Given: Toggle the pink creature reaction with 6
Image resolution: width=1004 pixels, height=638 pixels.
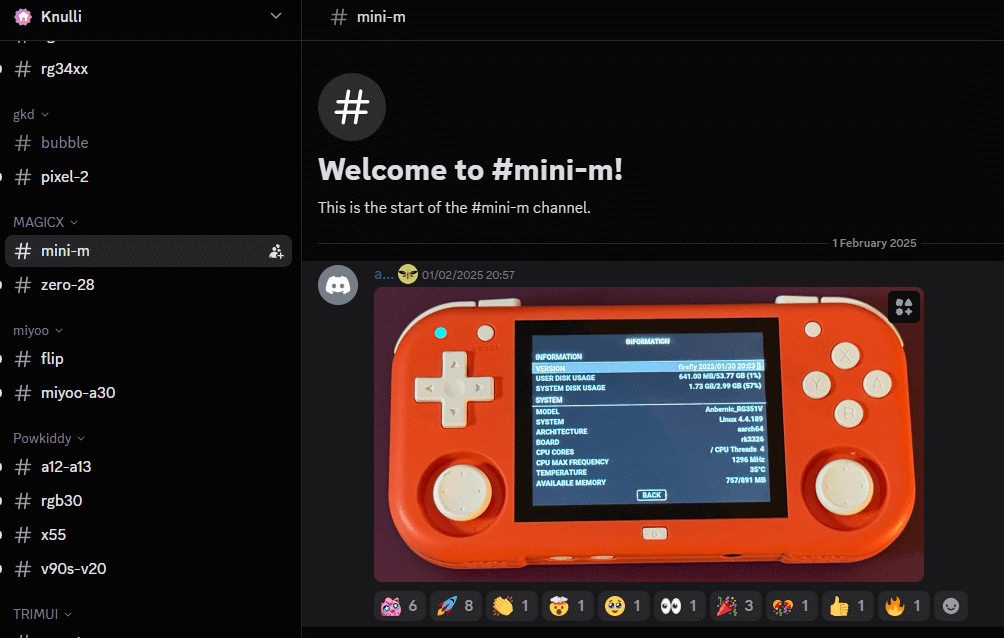Looking at the screenshot, I should click(400, 606).
